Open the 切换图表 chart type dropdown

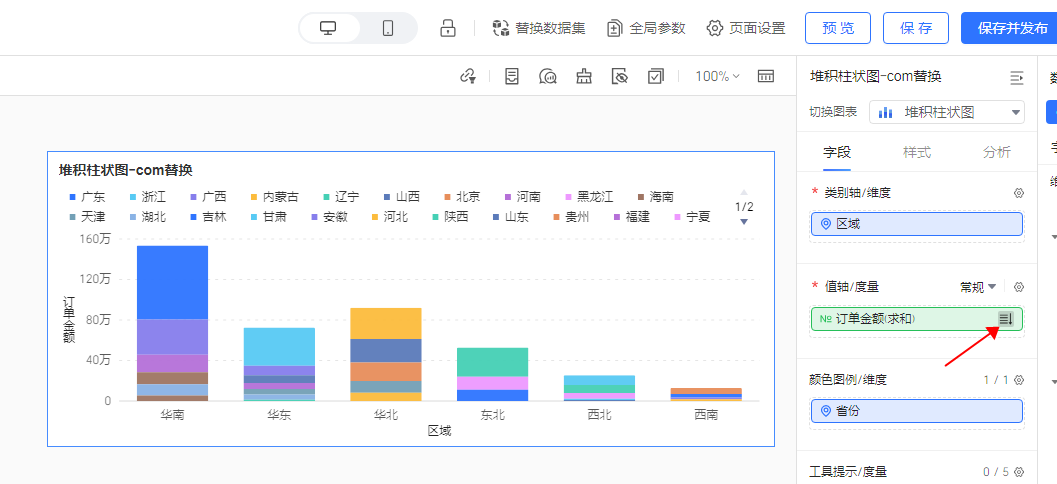[947, 112]
